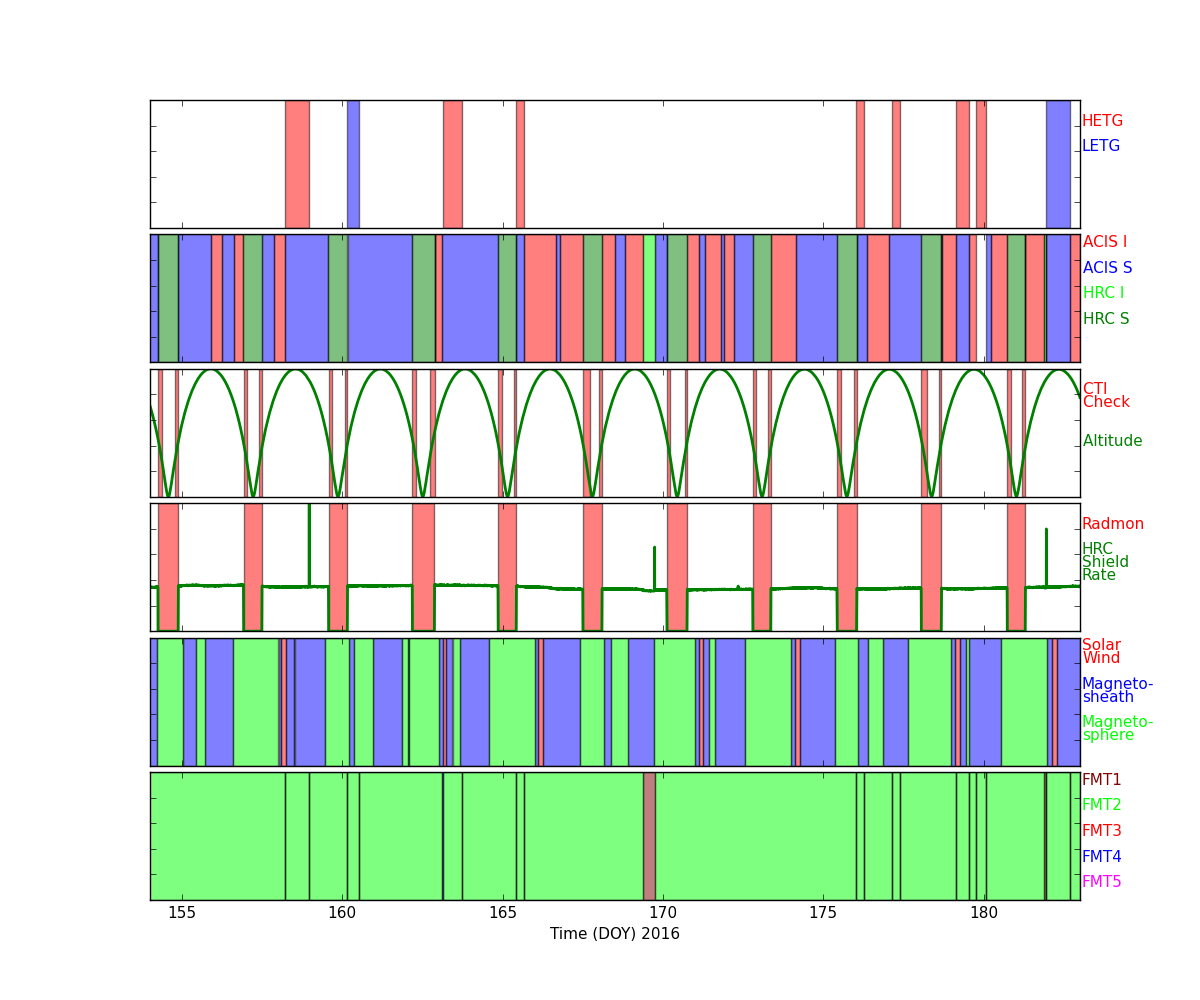The height and width of the screenshot is (1000, 1200).
Task: Click the red Radmon legend label
Action: click(x=1112, y=524)
